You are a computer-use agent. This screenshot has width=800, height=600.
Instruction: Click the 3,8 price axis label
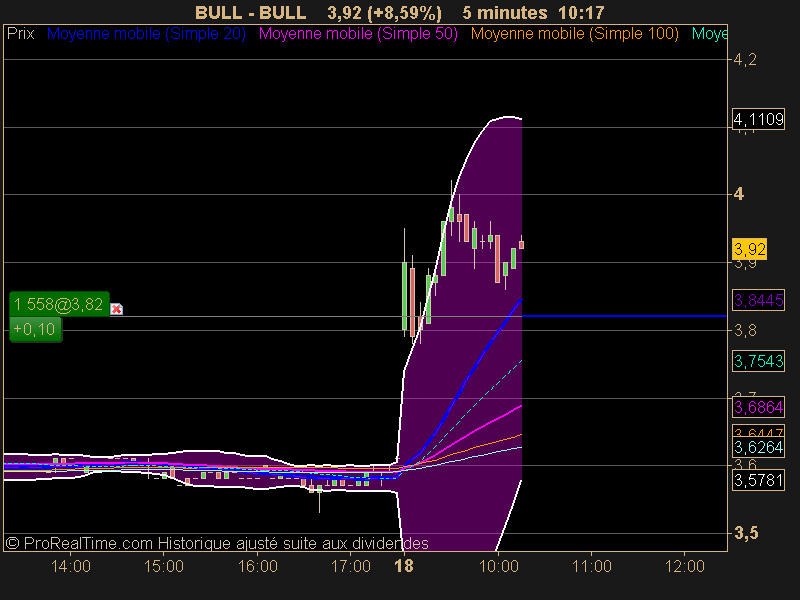[745, 331]
